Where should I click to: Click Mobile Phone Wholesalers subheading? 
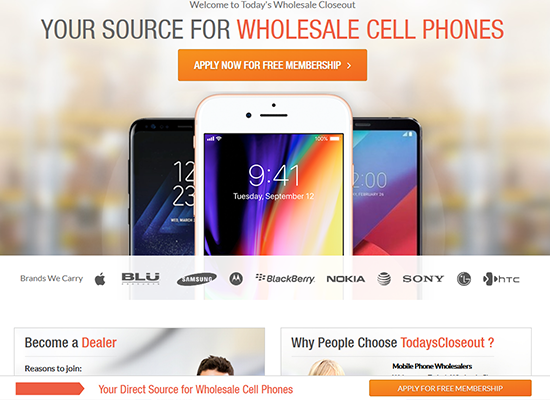432,366
